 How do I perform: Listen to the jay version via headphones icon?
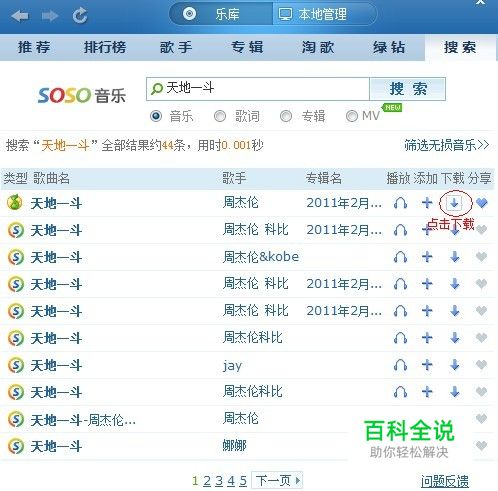[400, 365]
